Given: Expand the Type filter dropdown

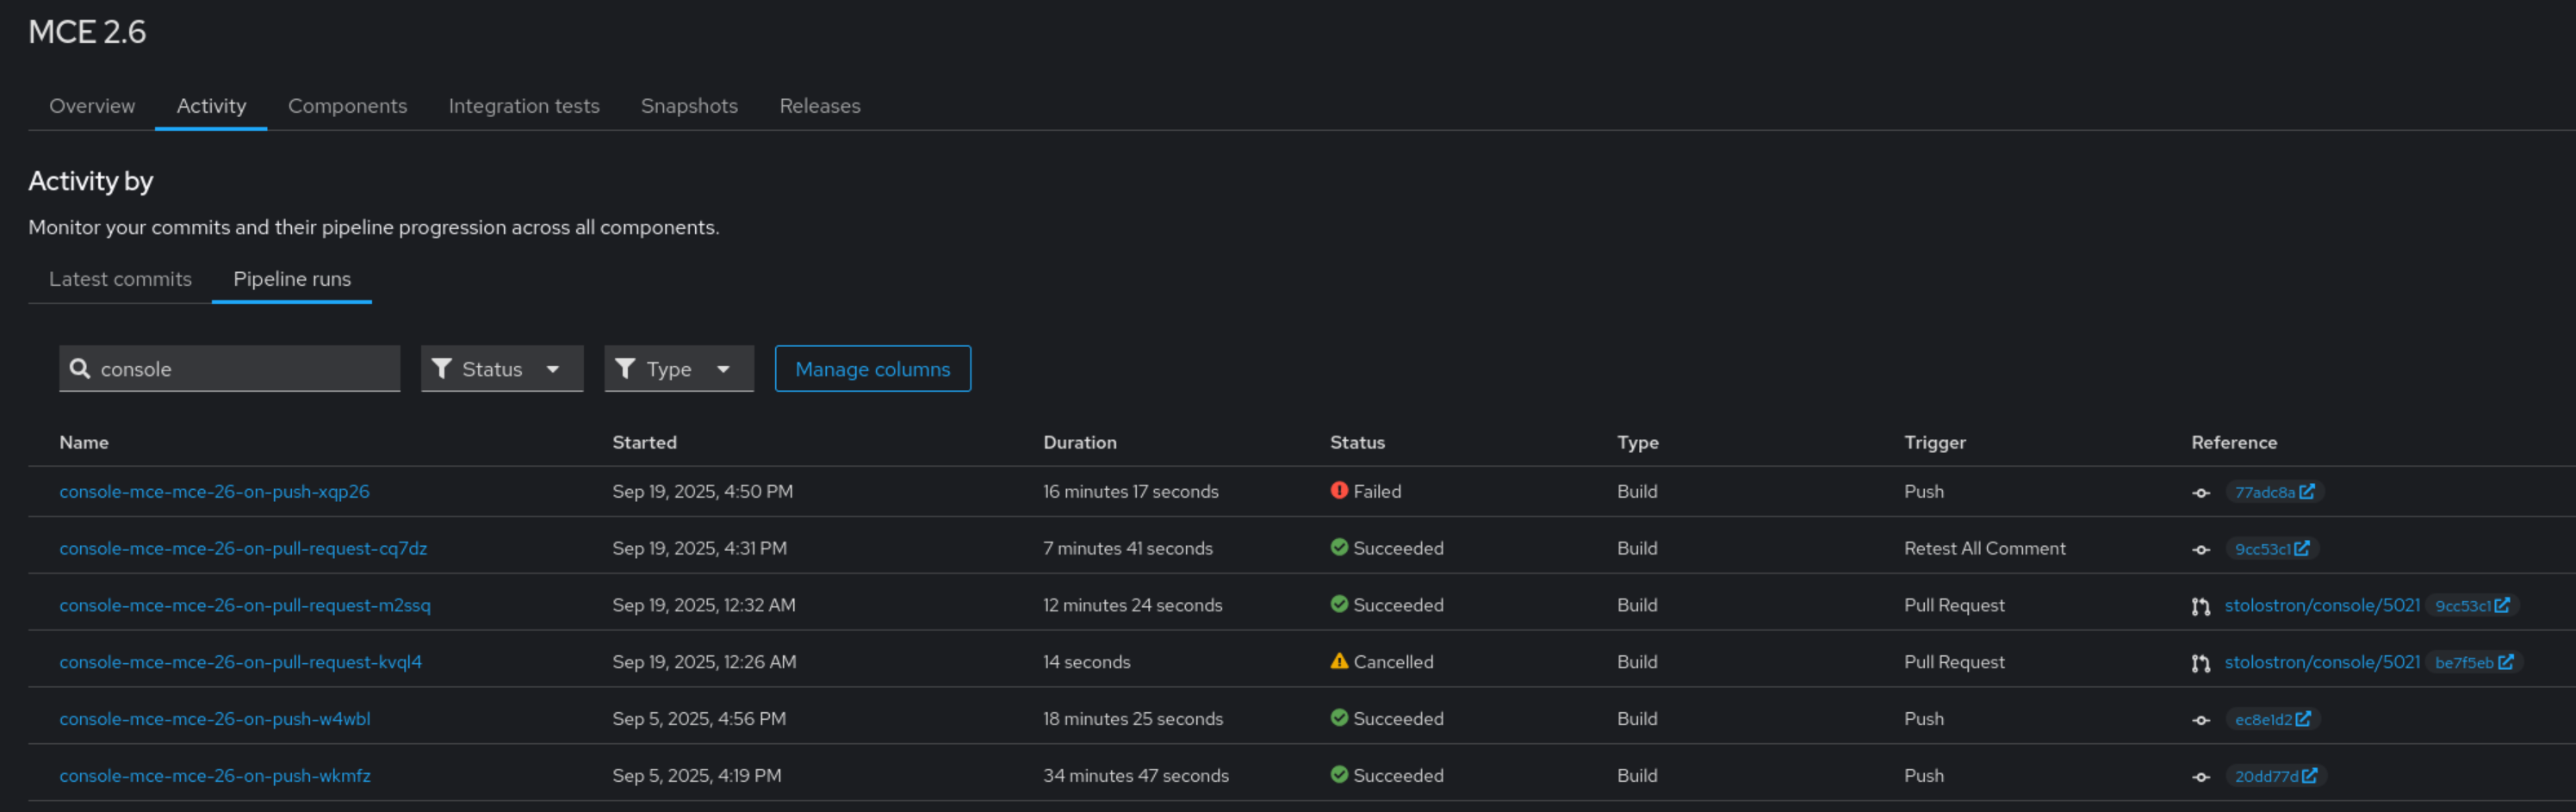Looking at the screenshot, I should (723, 369).
